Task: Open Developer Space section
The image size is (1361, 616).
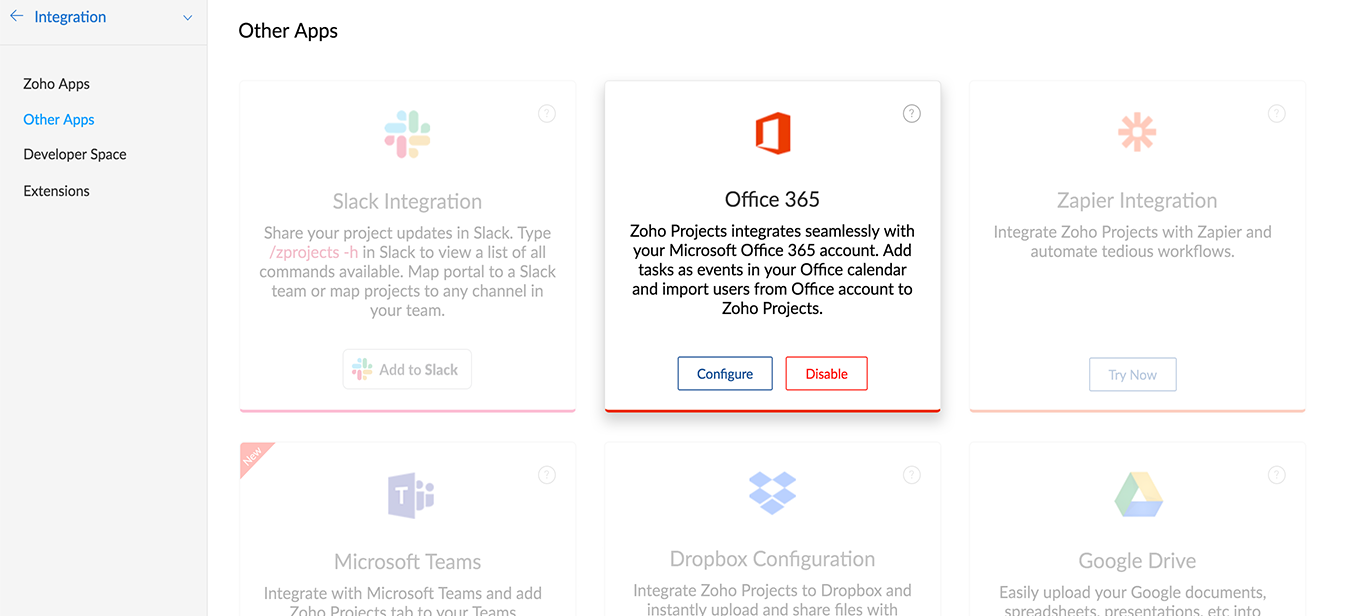Action: [75, 154]
